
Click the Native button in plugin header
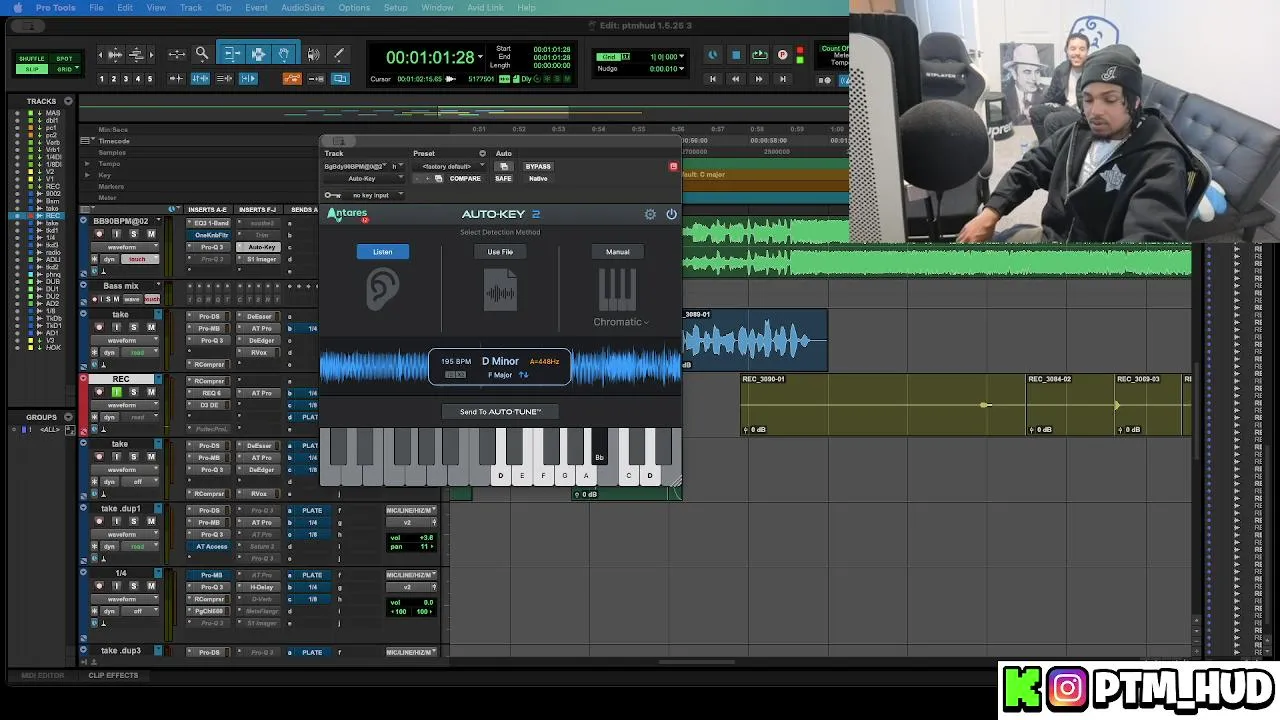pos(538,179)
